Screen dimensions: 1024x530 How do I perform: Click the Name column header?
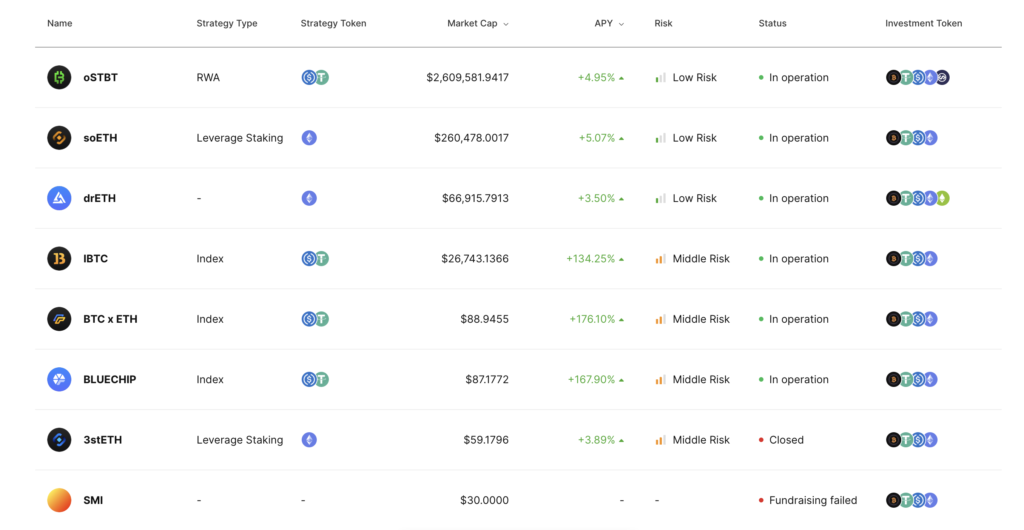click(60, 23)
